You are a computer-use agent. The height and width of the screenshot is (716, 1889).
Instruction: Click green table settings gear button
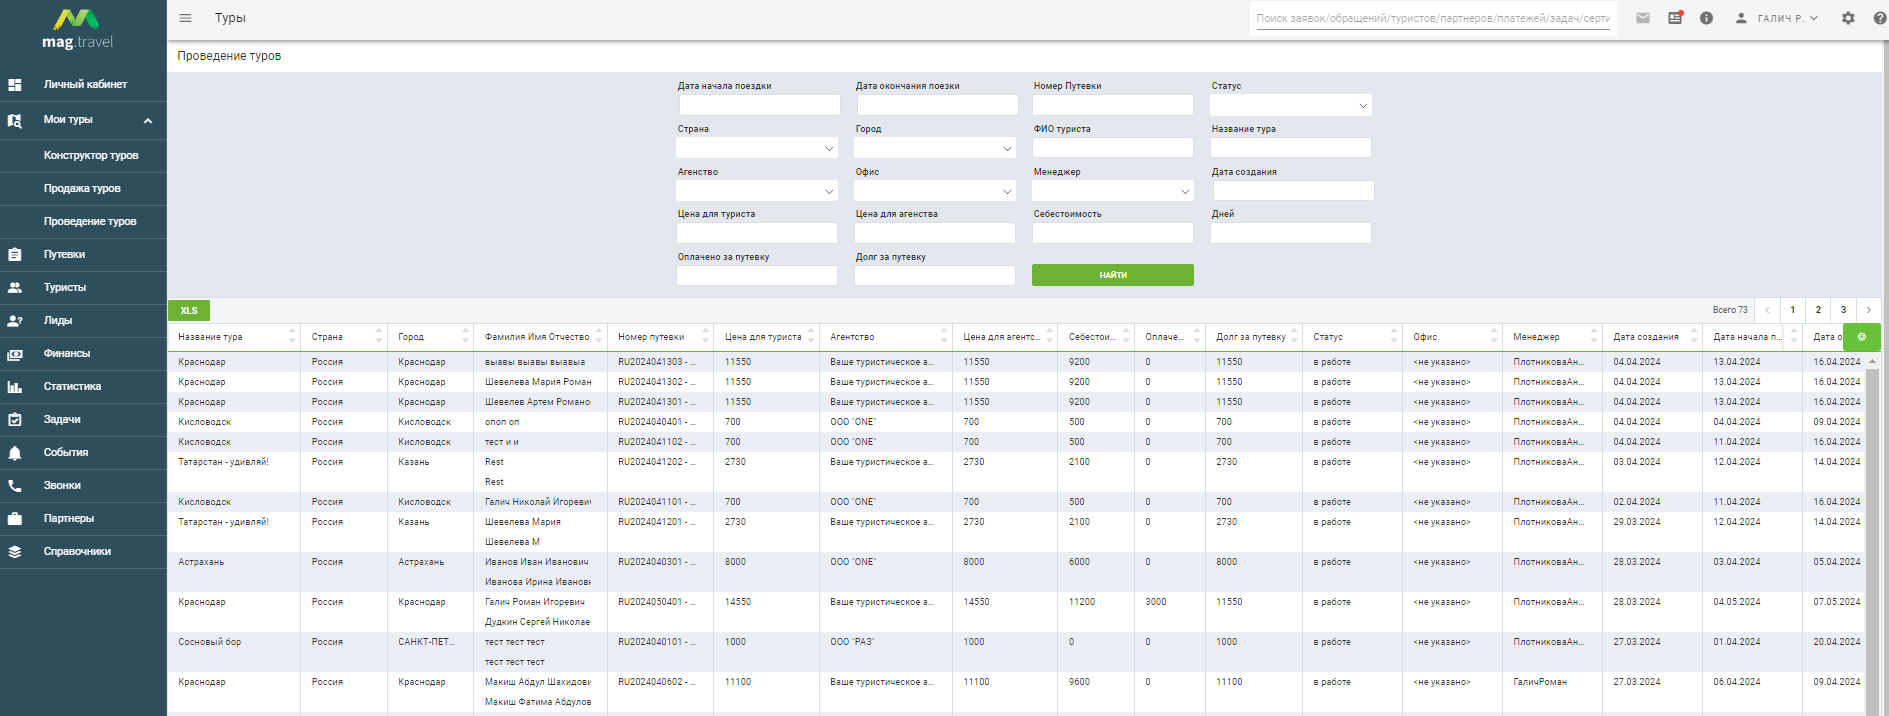(1862, 337)
